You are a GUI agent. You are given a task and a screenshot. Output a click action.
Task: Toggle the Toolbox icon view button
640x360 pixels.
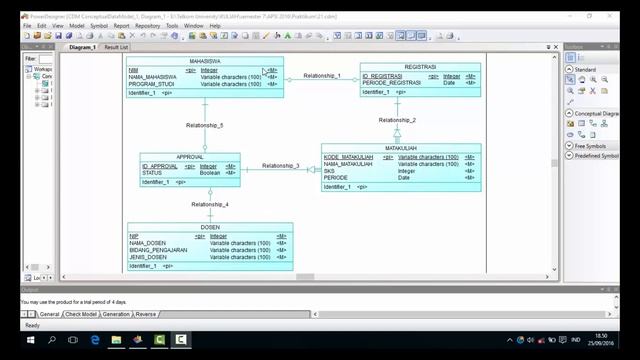tap(571, 58)
